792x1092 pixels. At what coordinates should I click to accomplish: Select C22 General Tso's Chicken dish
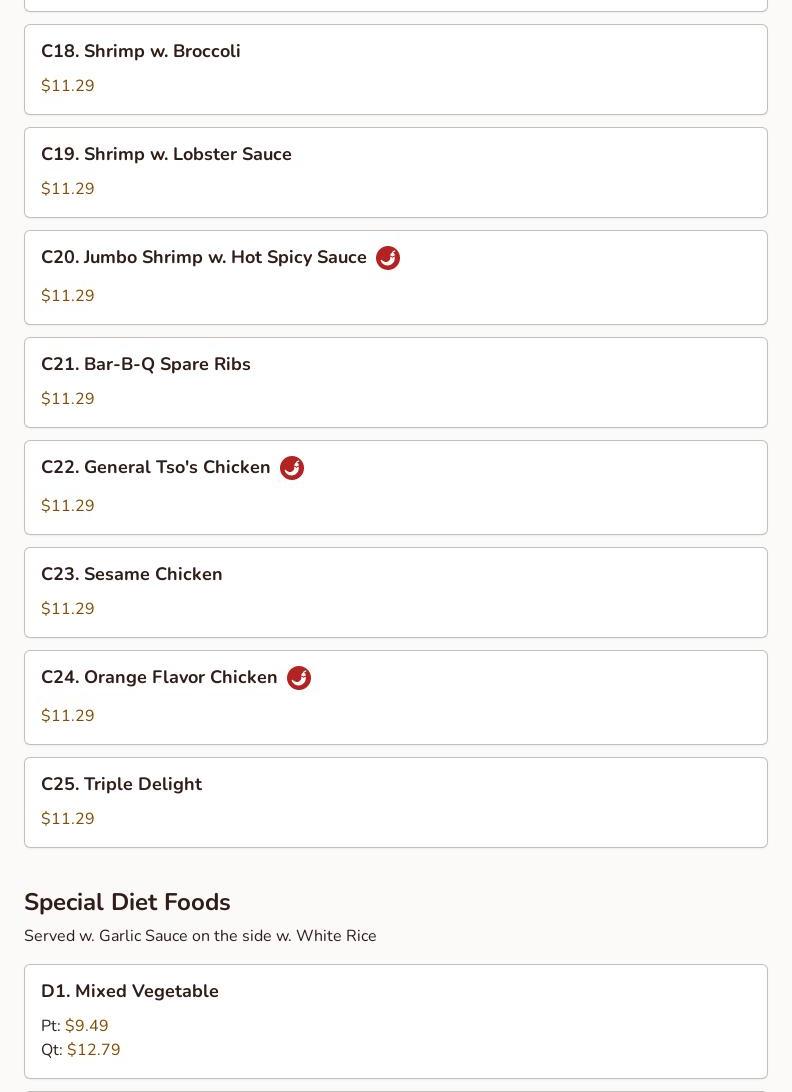pos(396,488)
